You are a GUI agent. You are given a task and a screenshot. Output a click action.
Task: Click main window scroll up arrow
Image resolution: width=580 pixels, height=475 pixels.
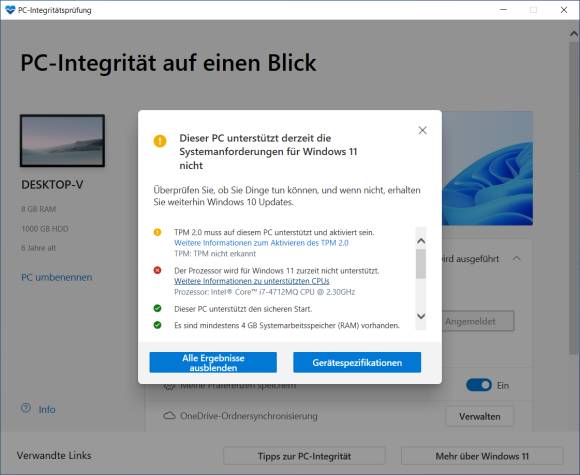coord(574,34)
